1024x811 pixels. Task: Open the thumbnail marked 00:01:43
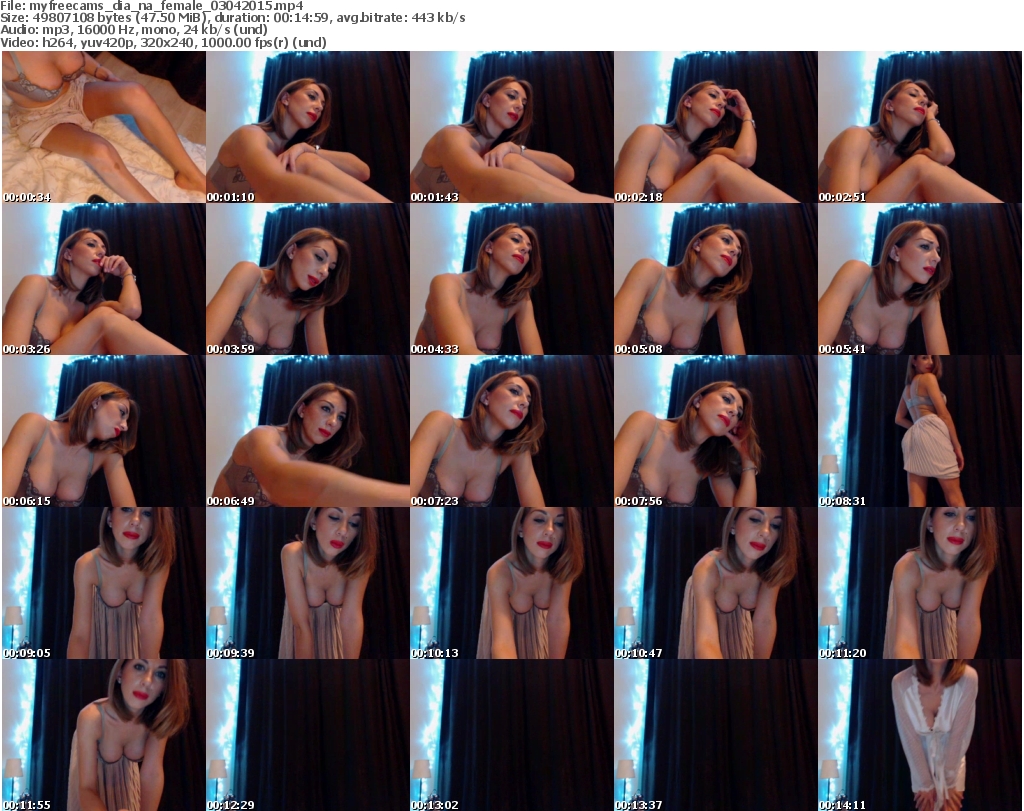tap(511, 127)
